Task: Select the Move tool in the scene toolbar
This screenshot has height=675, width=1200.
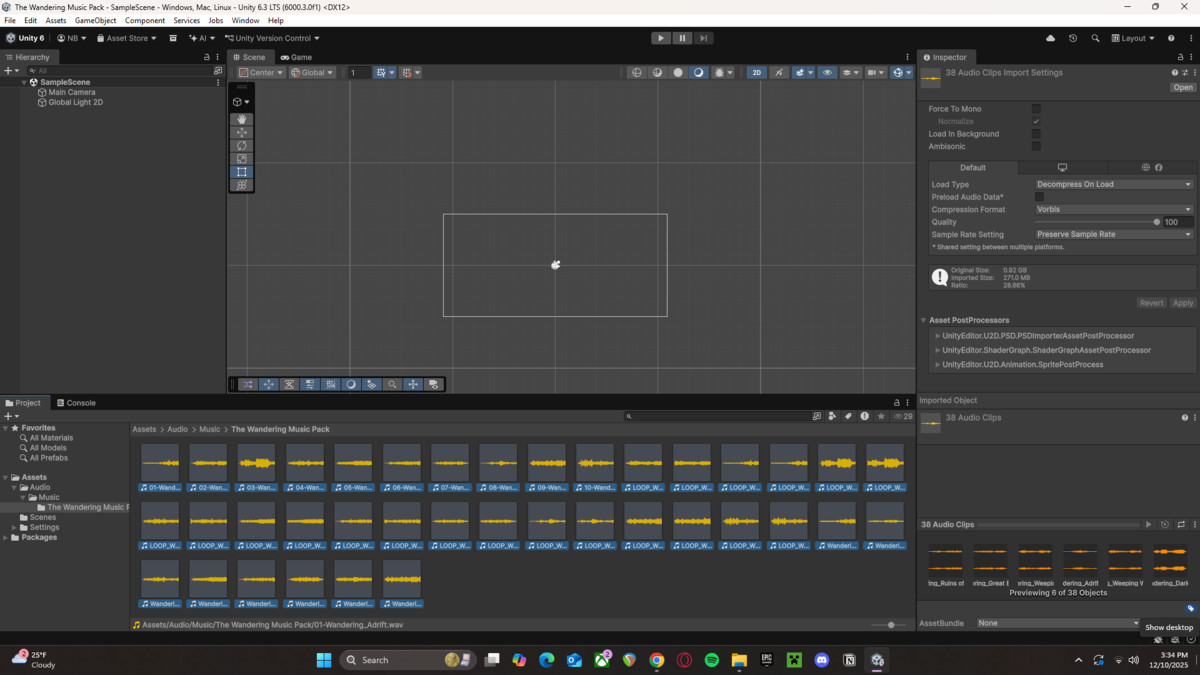Action: pos(241,132)
